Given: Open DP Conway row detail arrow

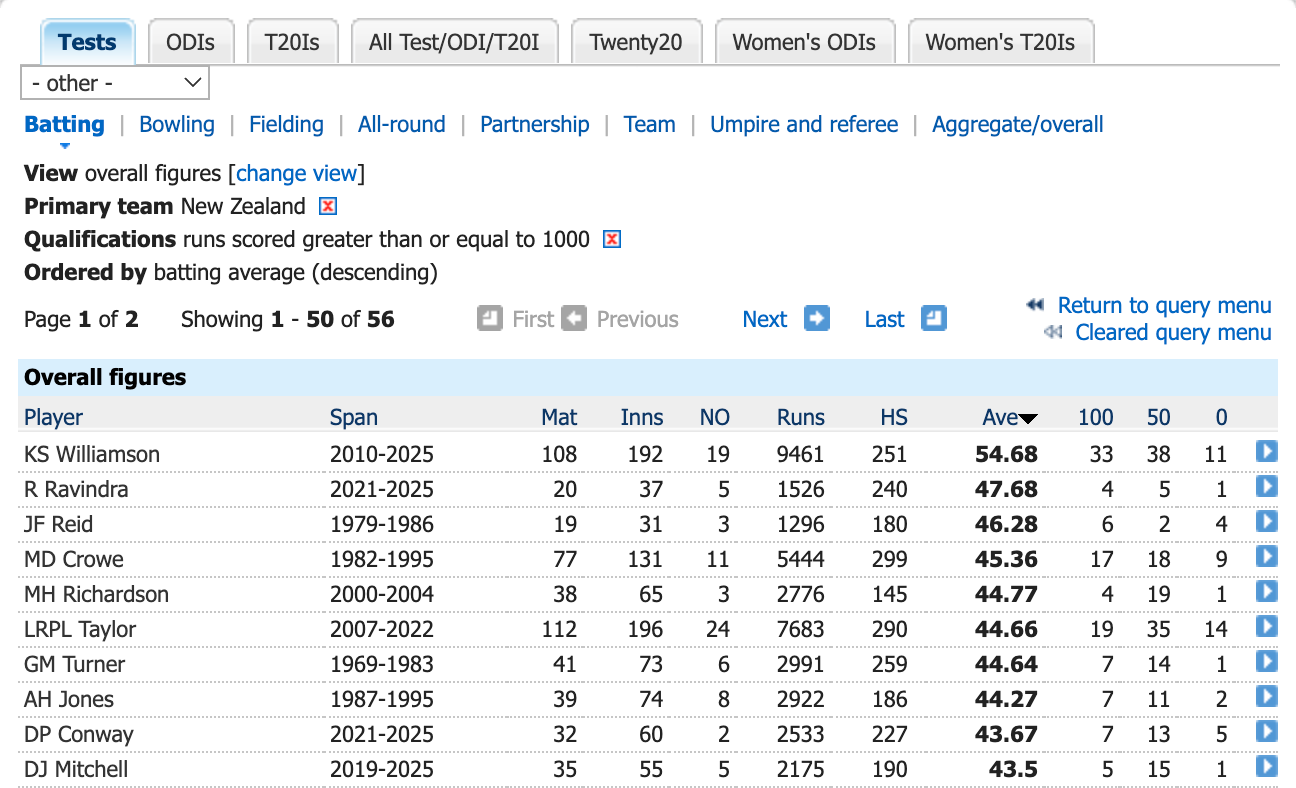Looking at the screenshot, I should point(1266,732).
